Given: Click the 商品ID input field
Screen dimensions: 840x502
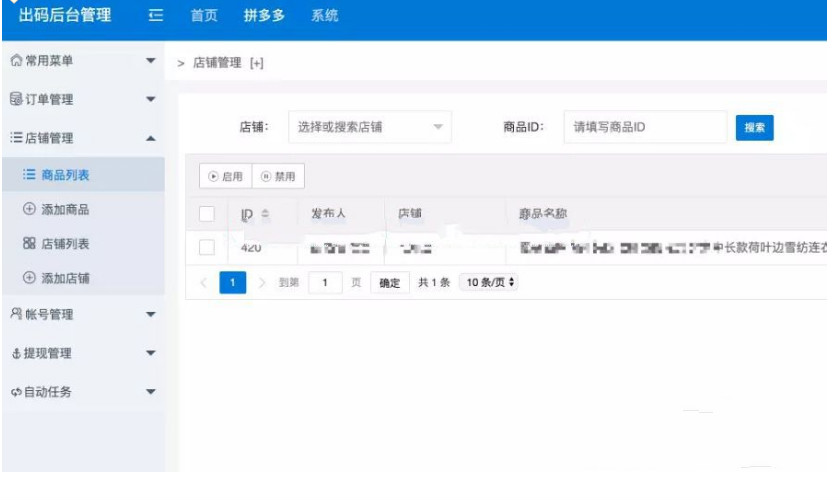Looking at the screenshot, I should pyautogui.click(x=645, y=127).
